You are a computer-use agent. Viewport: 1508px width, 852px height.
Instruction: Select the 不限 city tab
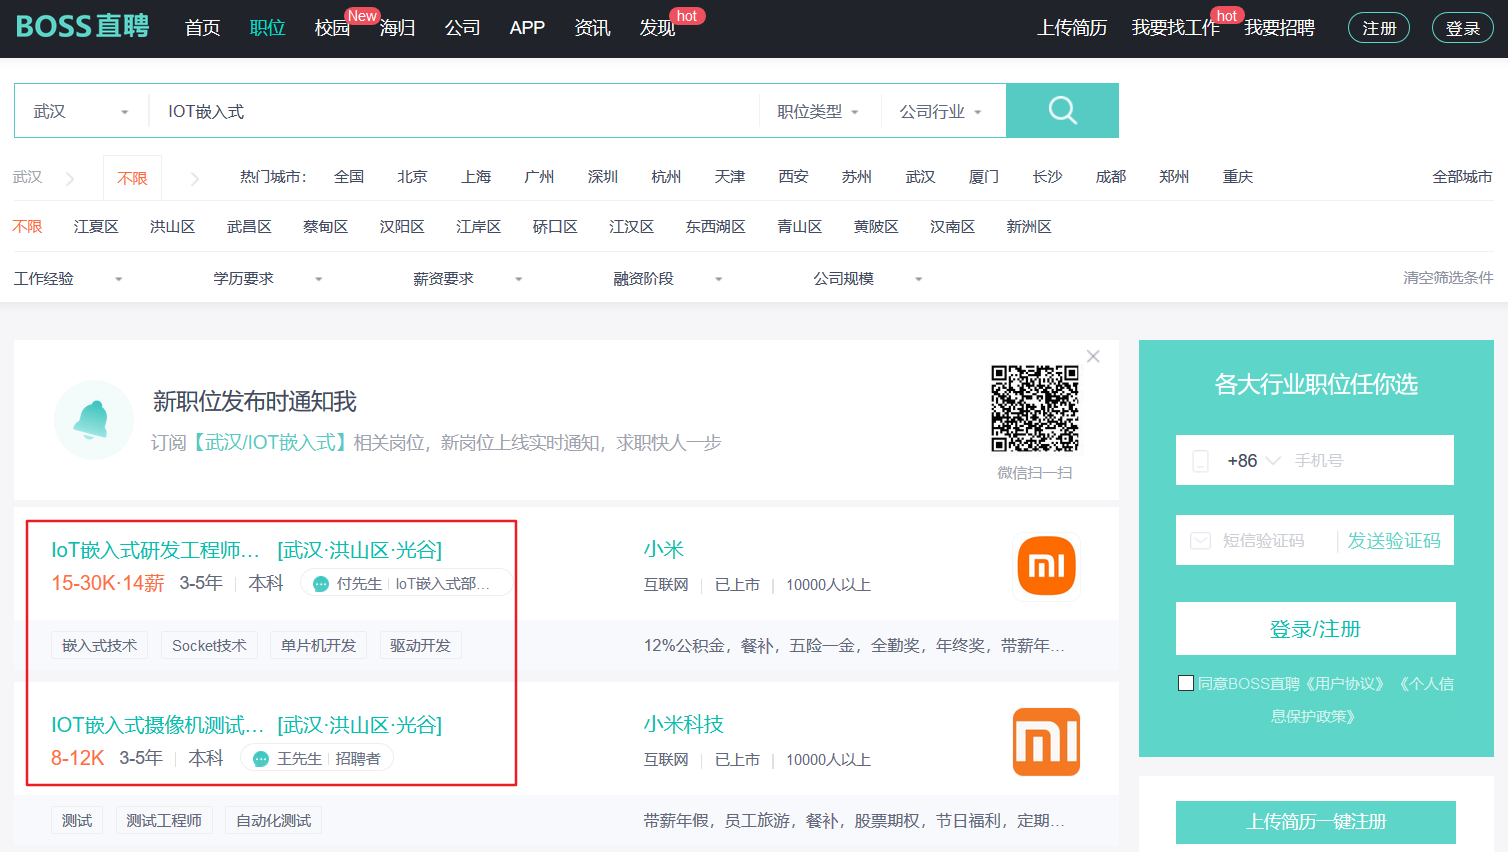click(x=132, y=178)
